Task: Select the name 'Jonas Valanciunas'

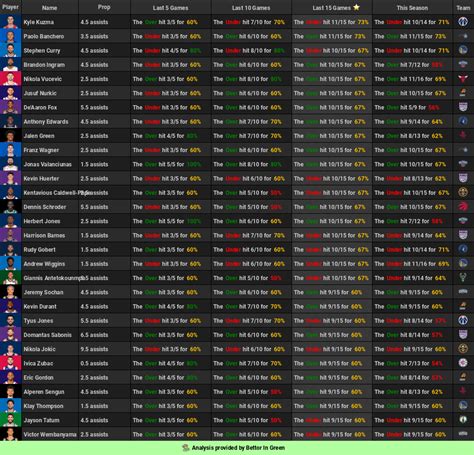Action: 47,164
